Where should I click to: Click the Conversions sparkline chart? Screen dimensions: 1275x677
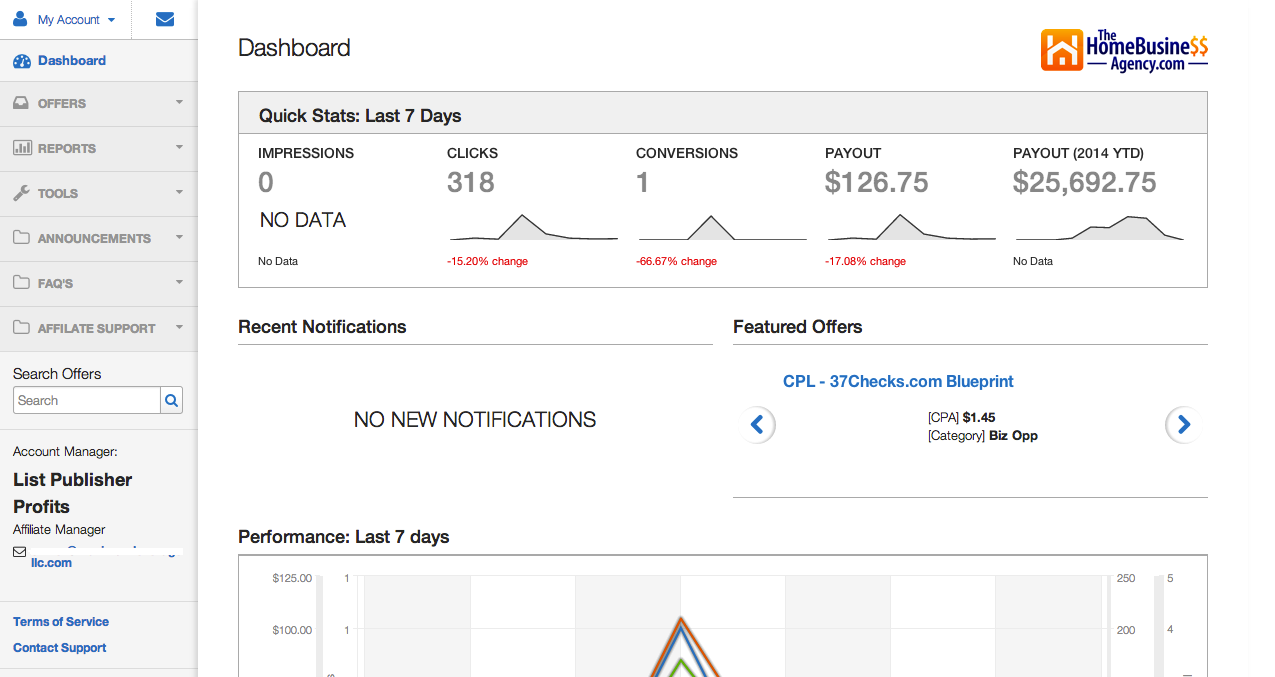(723, 227)
